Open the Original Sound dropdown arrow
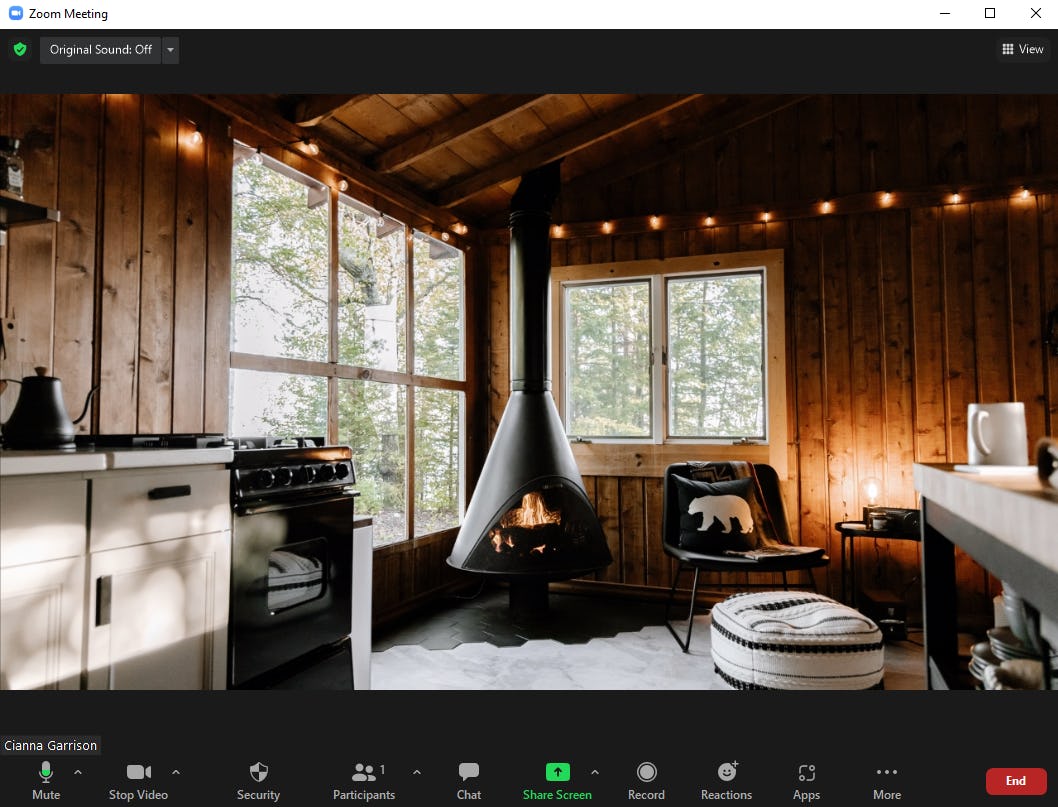 170,49
